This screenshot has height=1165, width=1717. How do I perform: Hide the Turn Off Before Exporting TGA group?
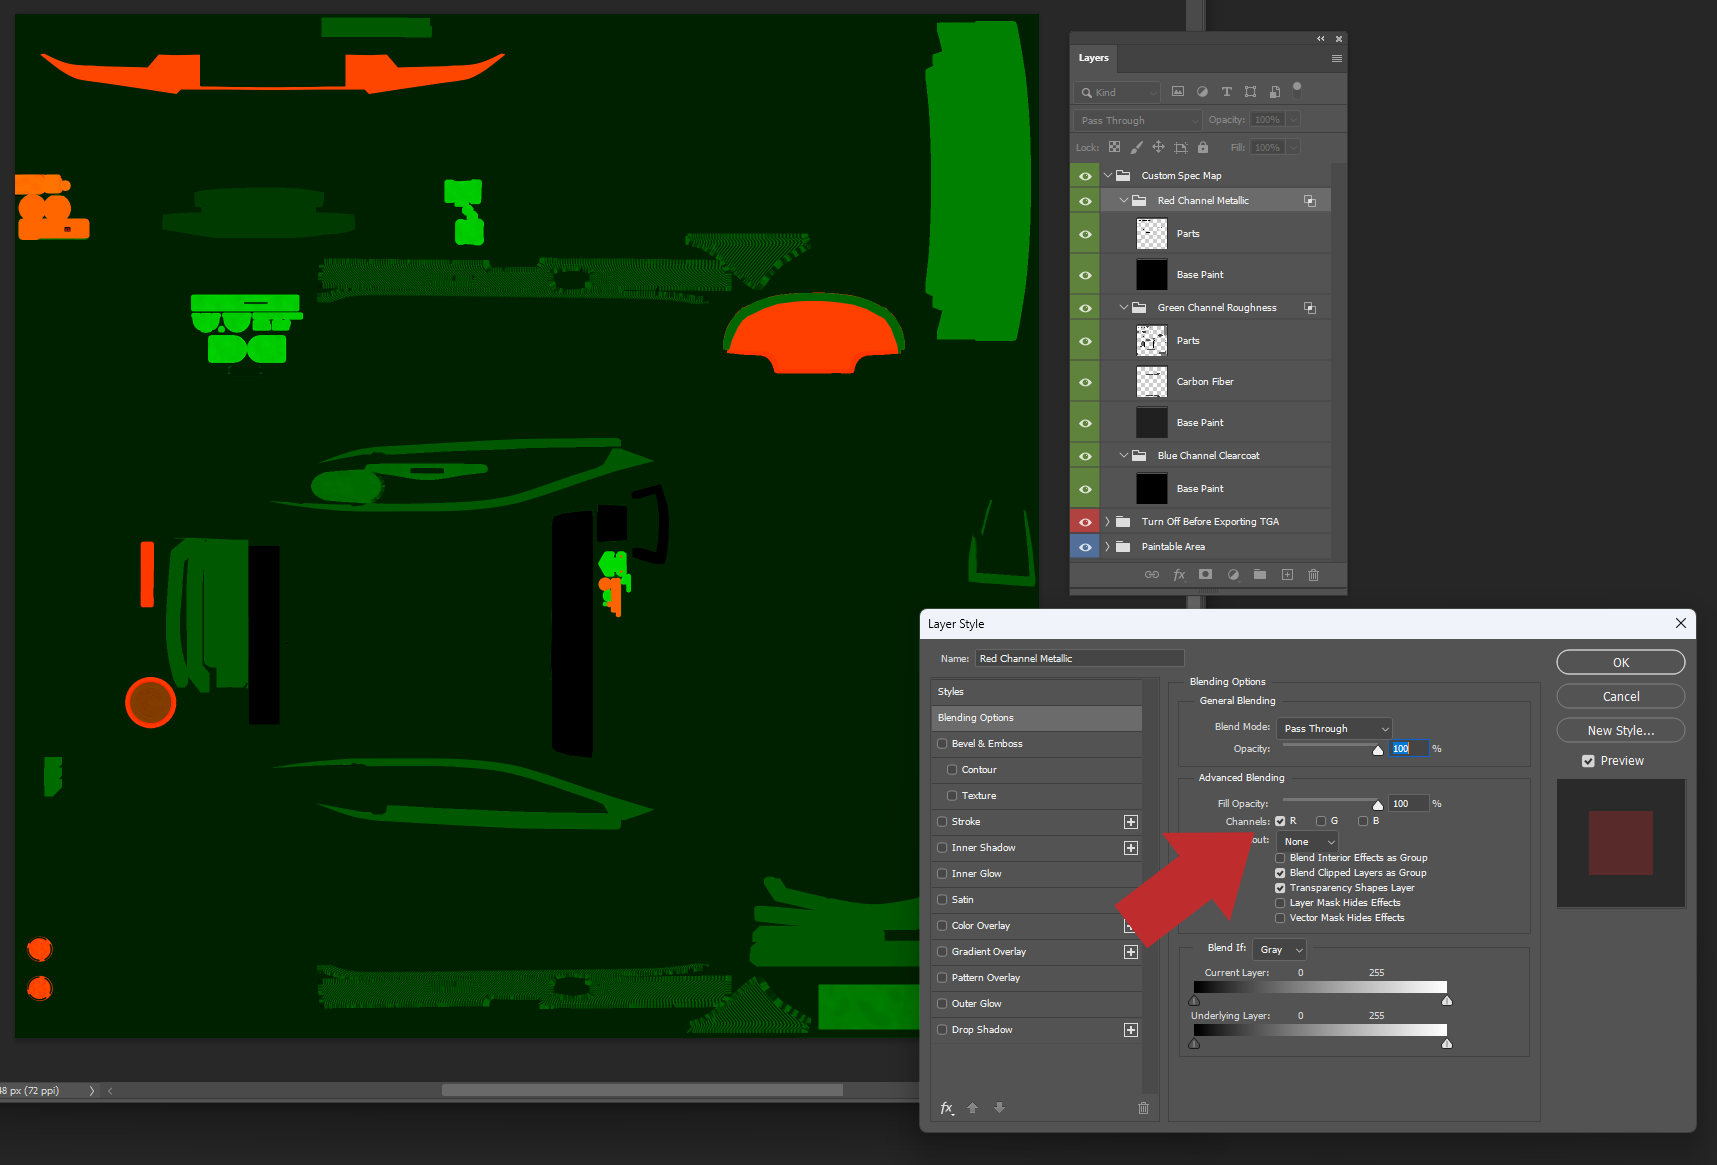1085,522
